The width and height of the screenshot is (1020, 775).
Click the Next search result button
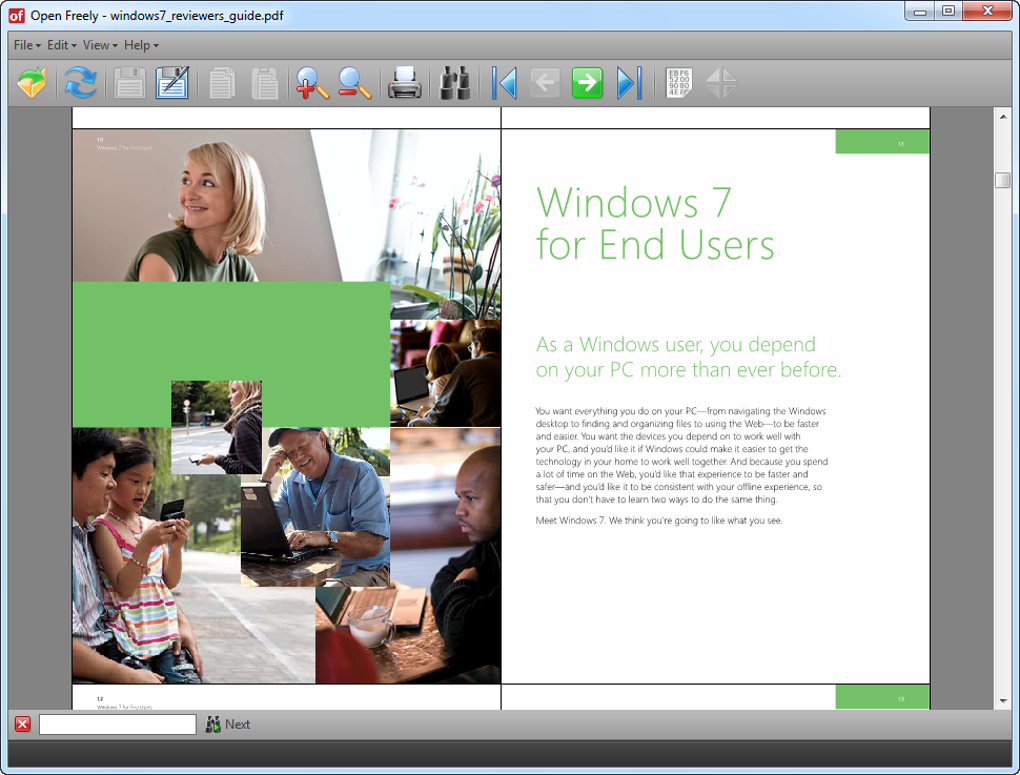228,724
